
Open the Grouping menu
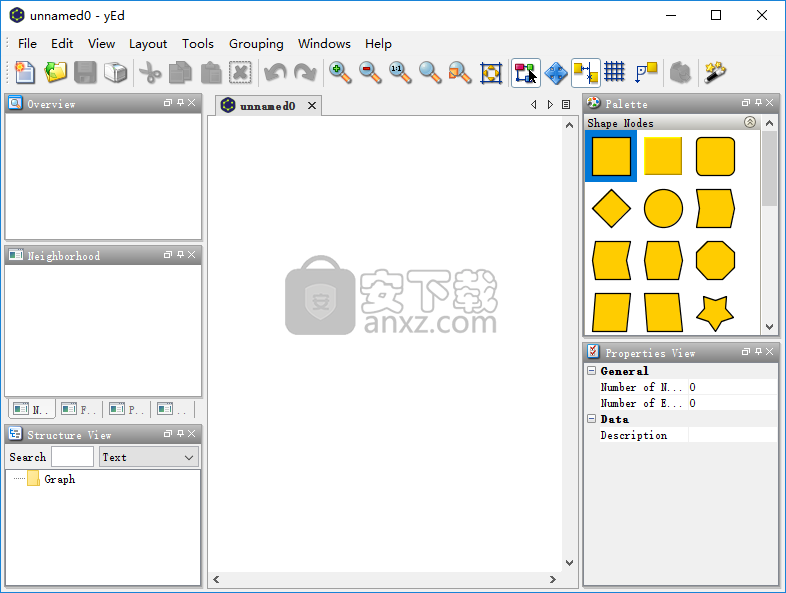pos(256,44)
